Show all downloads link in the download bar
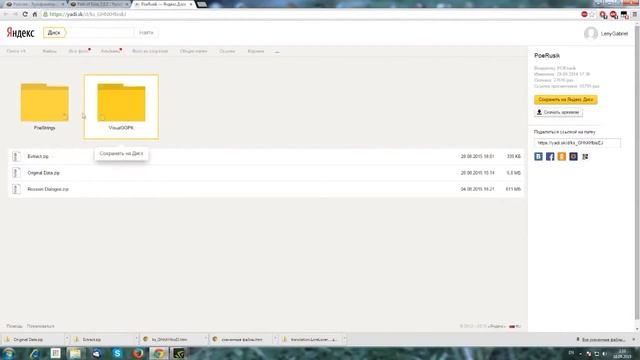 pos(601,340)
